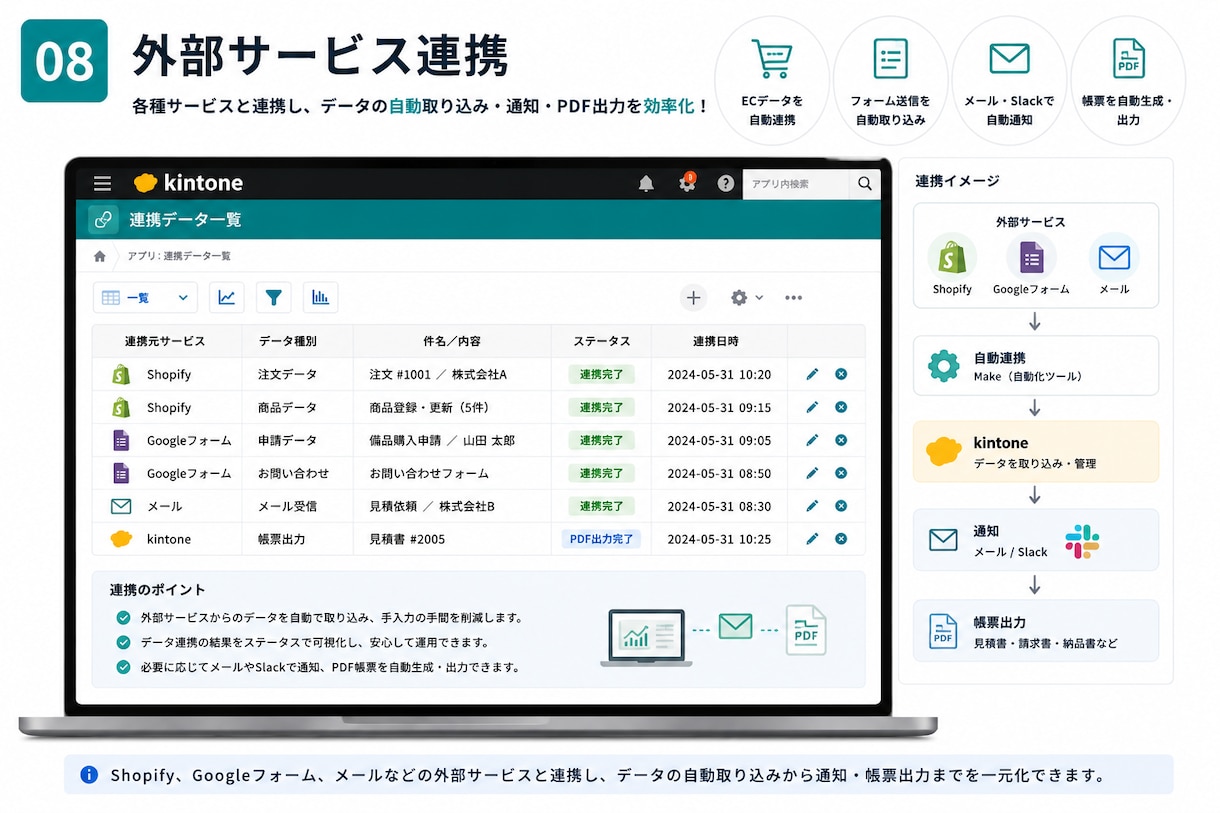The width and height of the screenshot is (1220, 813).
Task: Click the ステータス column header
Action: 601,341
